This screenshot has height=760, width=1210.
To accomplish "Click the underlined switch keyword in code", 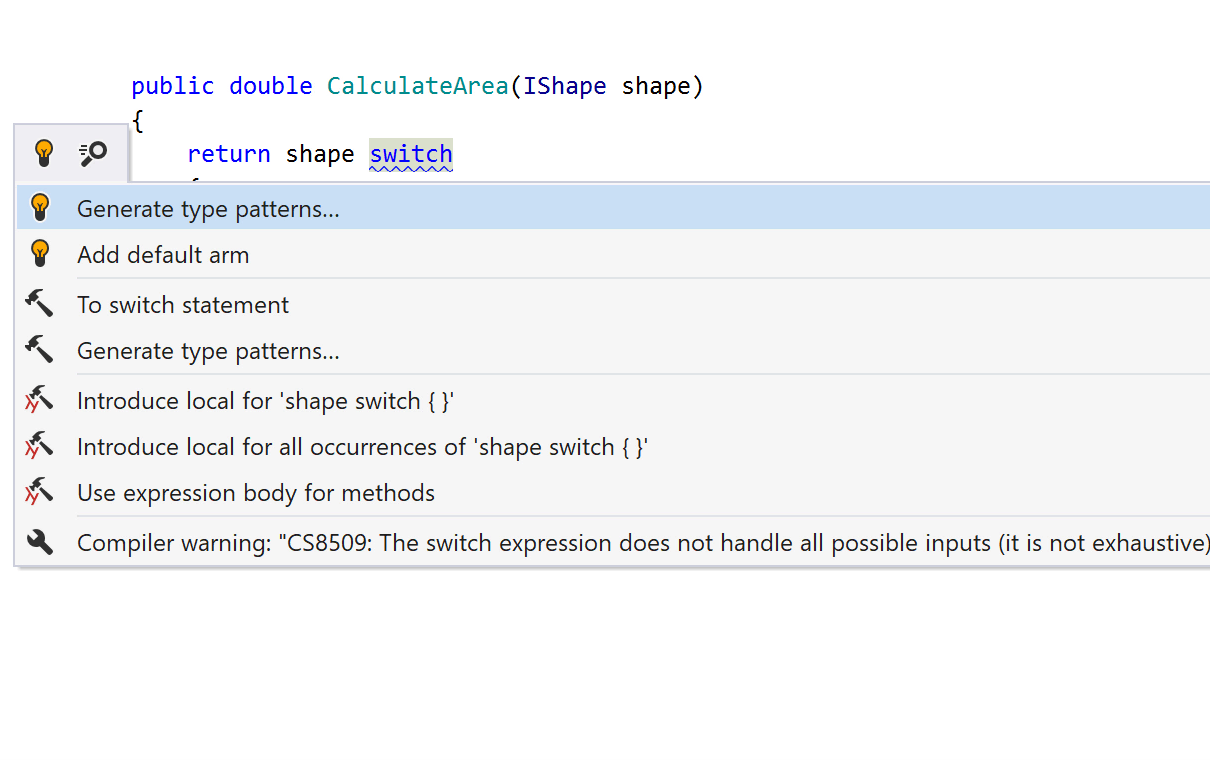I will (x=411, y=154).
